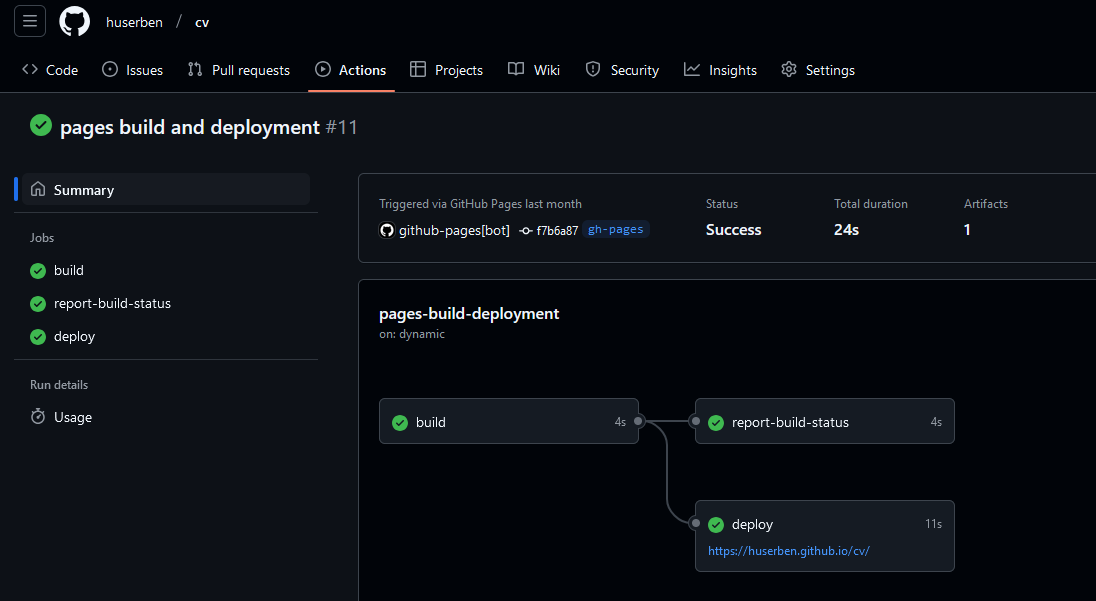The height and width of the screenshot is (601, 1096).
Task: Open the build node in the workflow graph
Action: (509, 421)
